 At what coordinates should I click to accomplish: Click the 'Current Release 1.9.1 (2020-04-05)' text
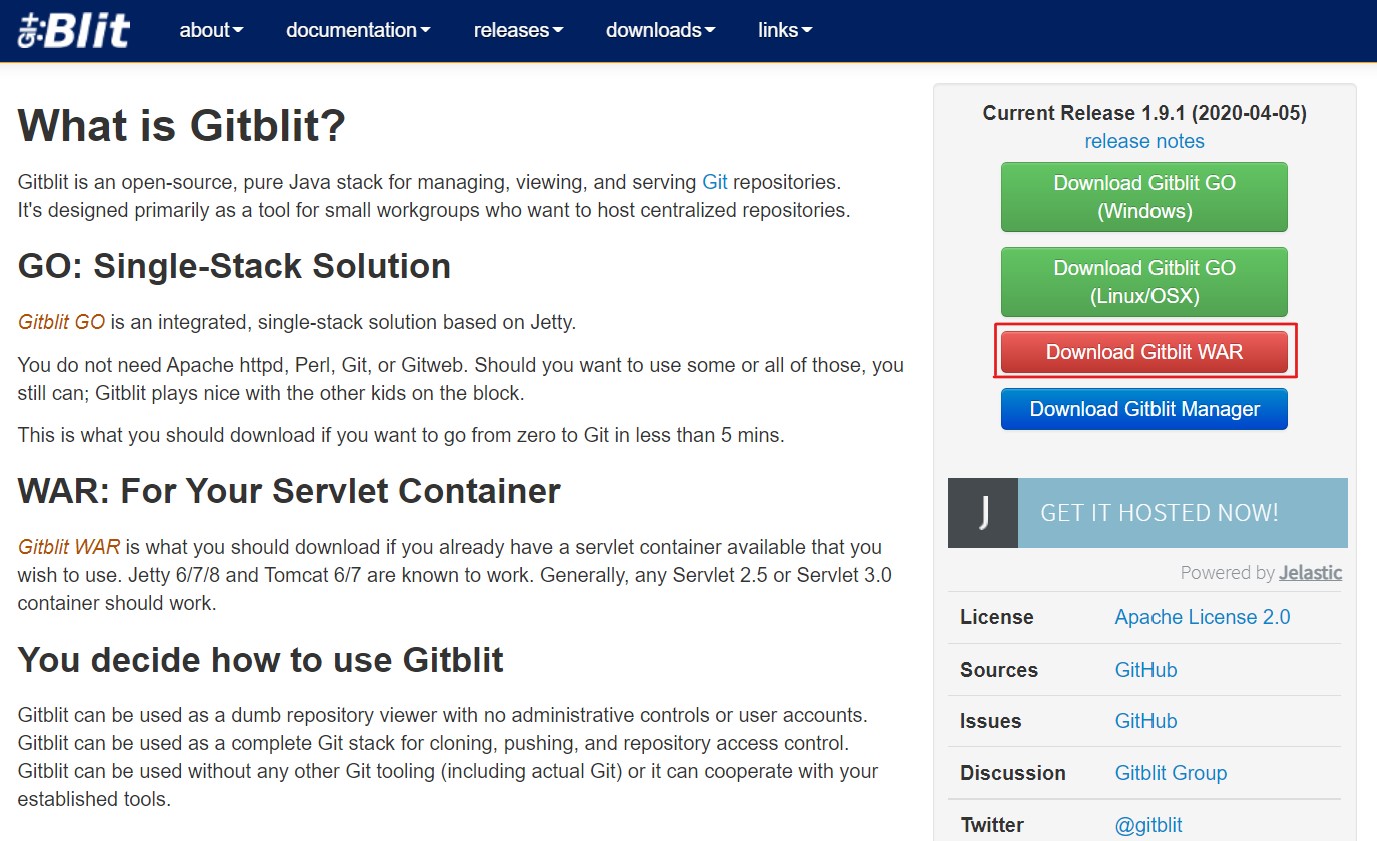point(1144,113)
